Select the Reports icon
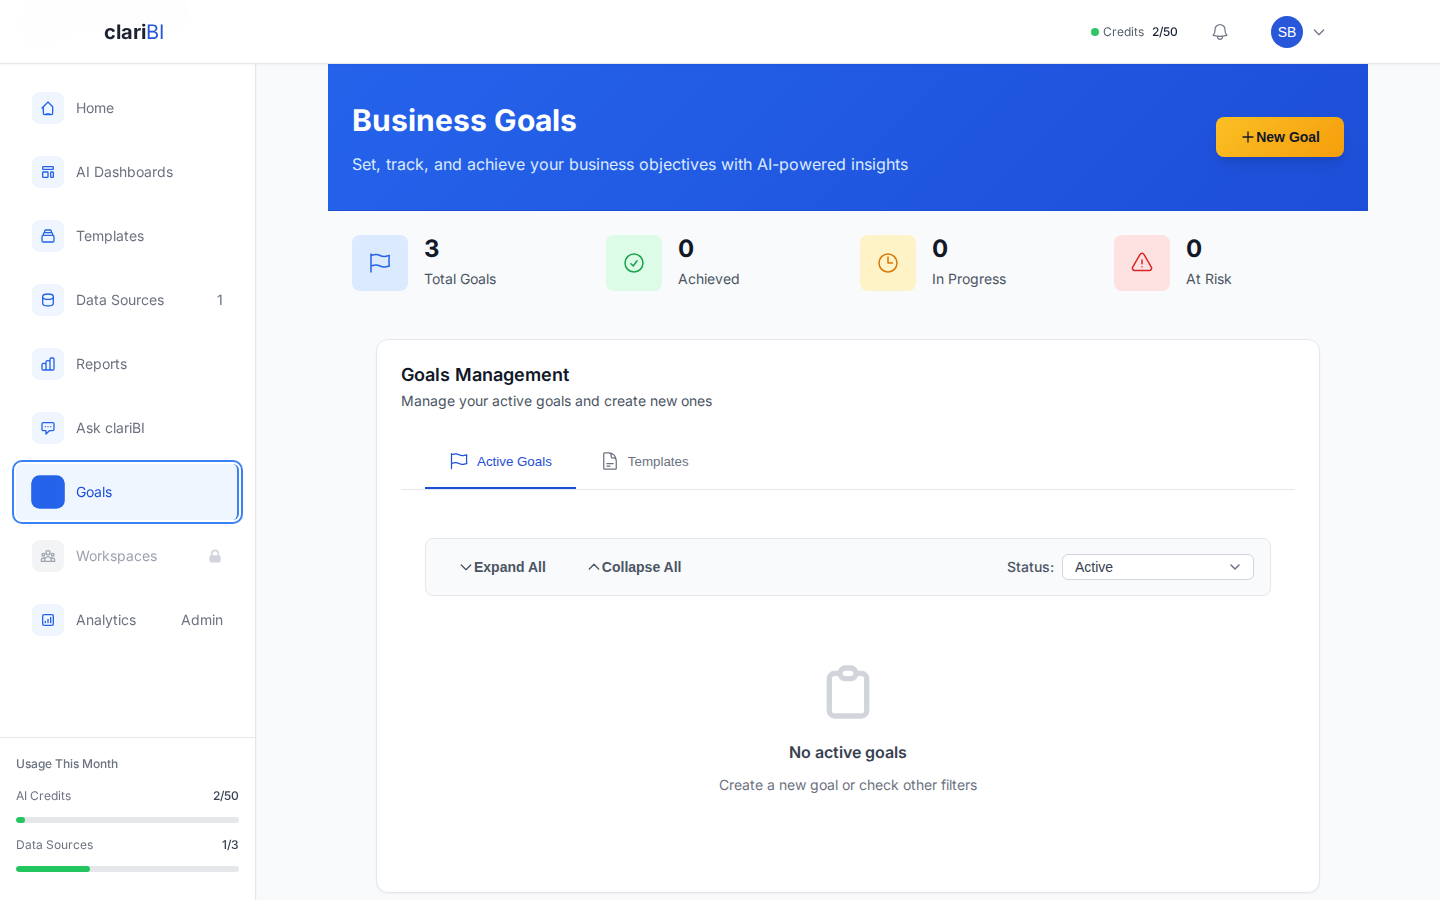The image size is (1440, 900). tap(47, 364)
